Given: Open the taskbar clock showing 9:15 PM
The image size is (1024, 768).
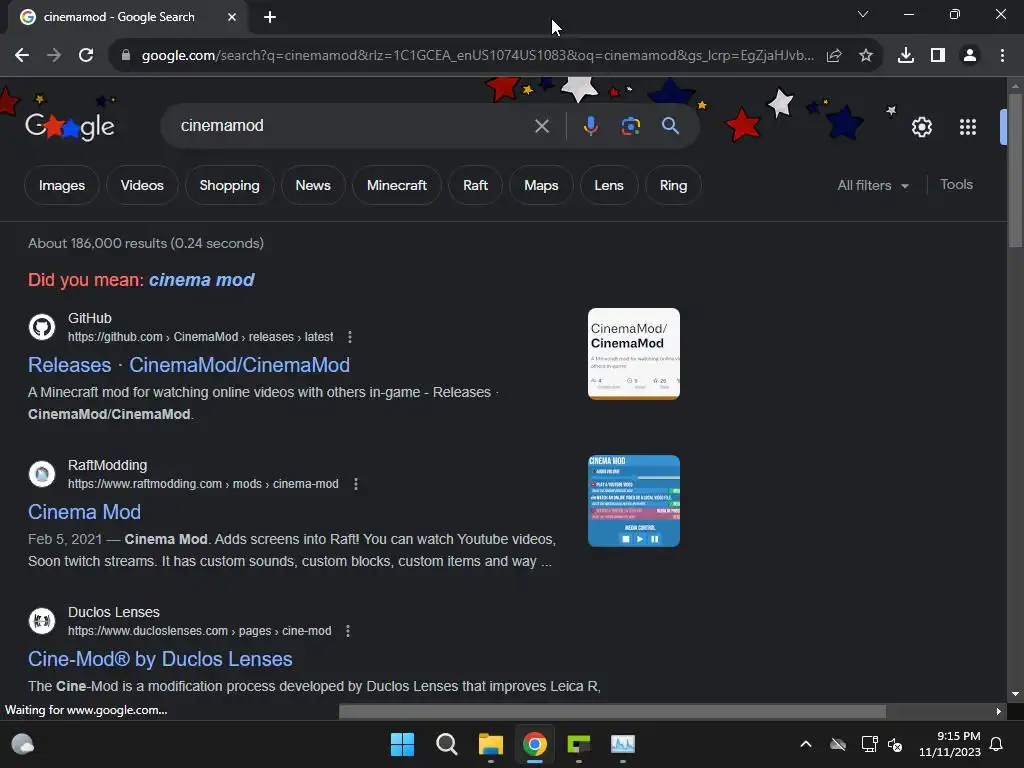Looking at the screenshot, I should pos(950,744).
